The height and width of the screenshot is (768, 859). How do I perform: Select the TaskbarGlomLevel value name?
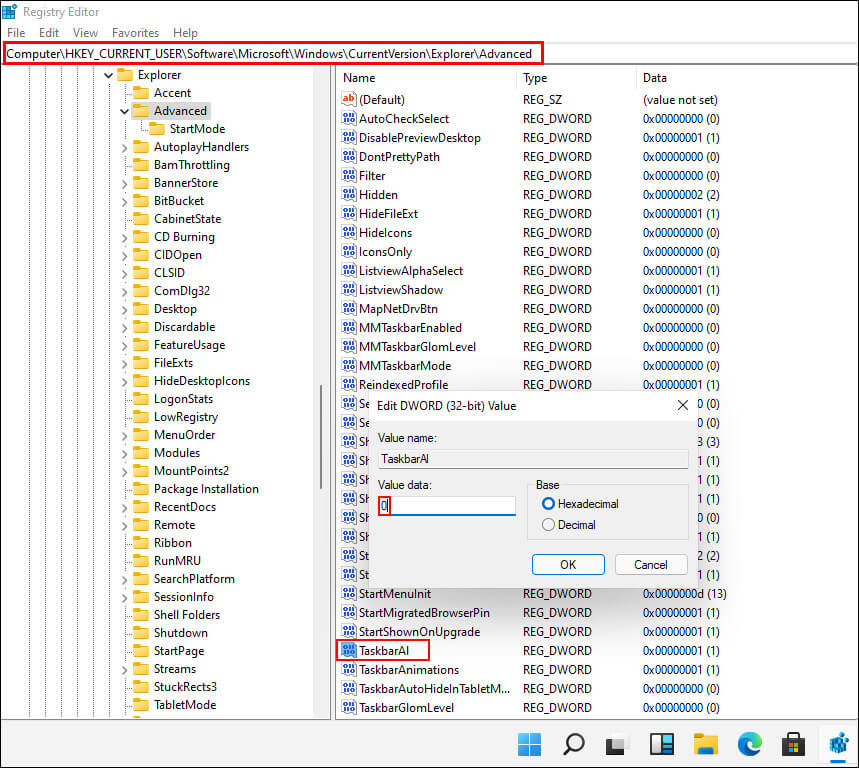(406, 708)
